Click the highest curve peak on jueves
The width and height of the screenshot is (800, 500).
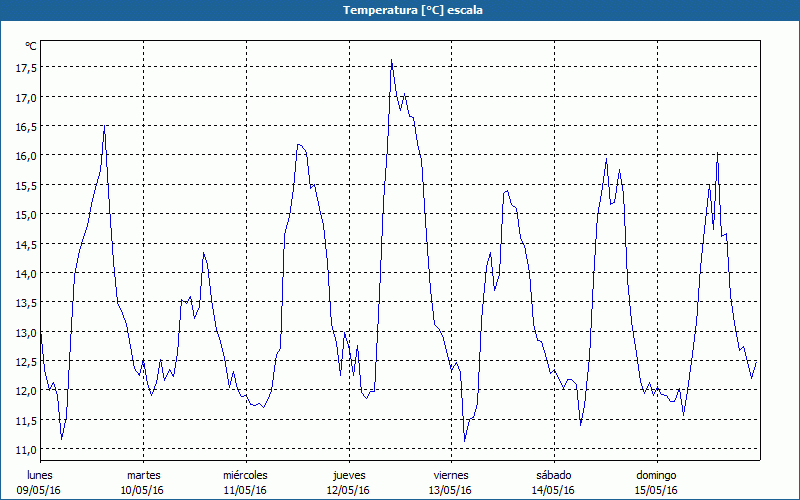pyautogui.click(x=391, y=60)
